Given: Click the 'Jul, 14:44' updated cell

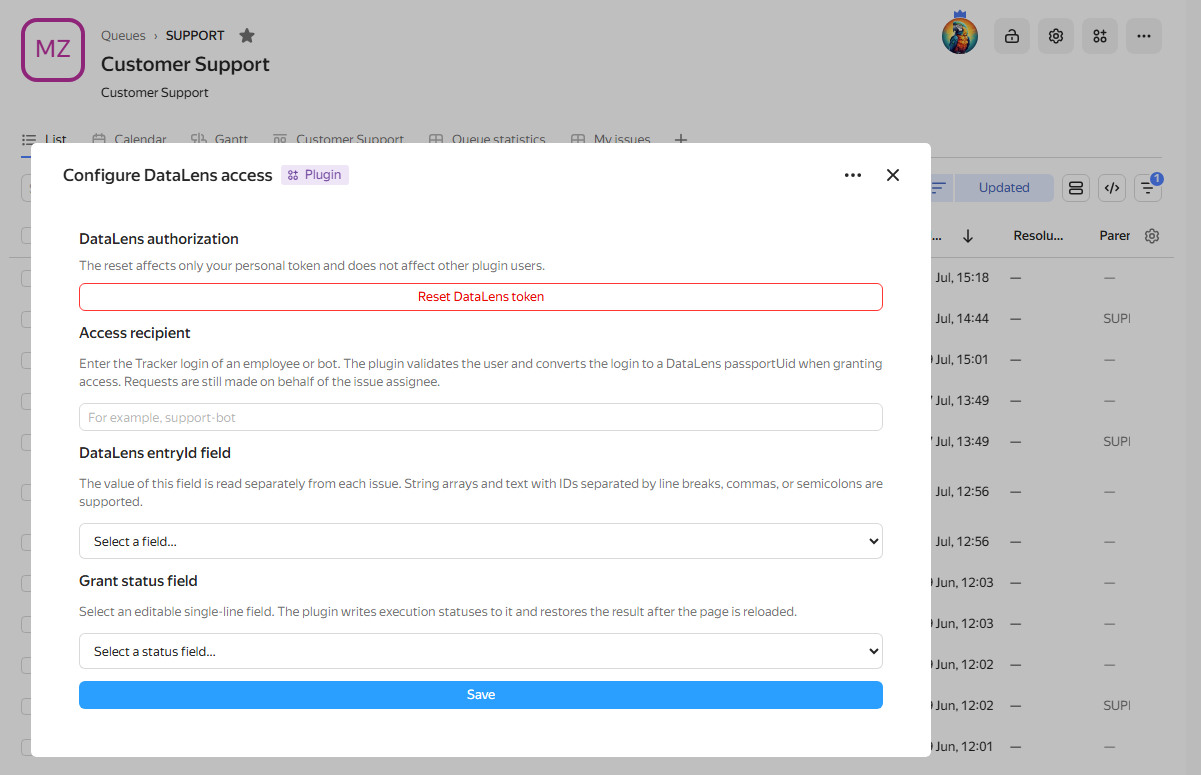Looking at the screenshot, I should point(960,318).
